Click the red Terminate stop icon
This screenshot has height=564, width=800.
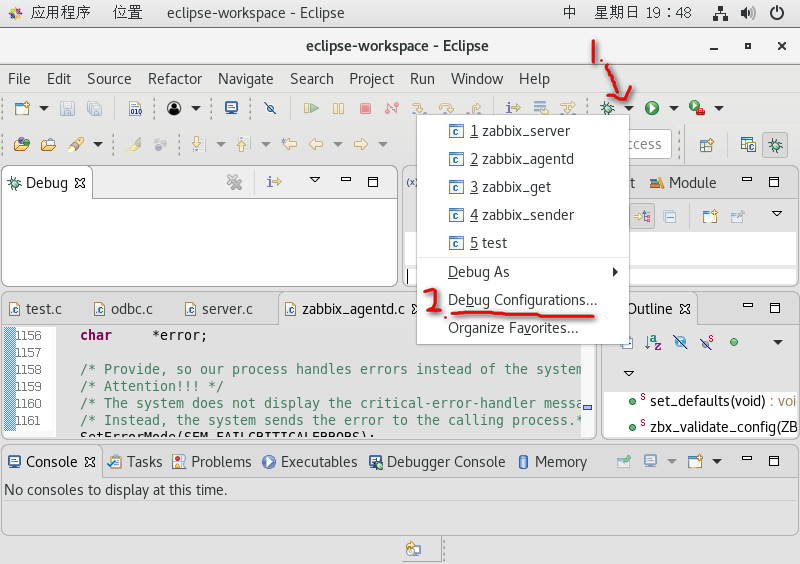(365, 108)
